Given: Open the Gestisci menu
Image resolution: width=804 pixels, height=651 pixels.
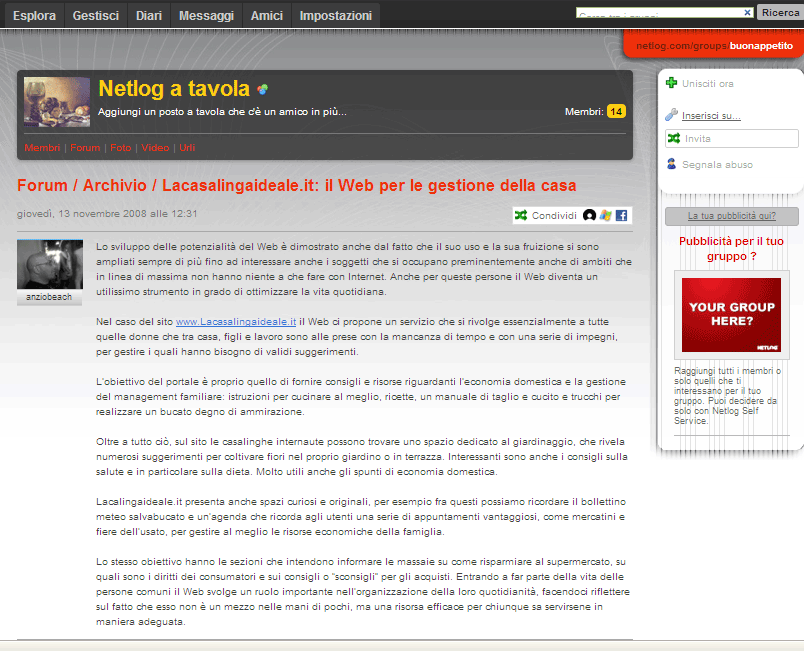Looking at the screenshot, I should tap(96, 16).
